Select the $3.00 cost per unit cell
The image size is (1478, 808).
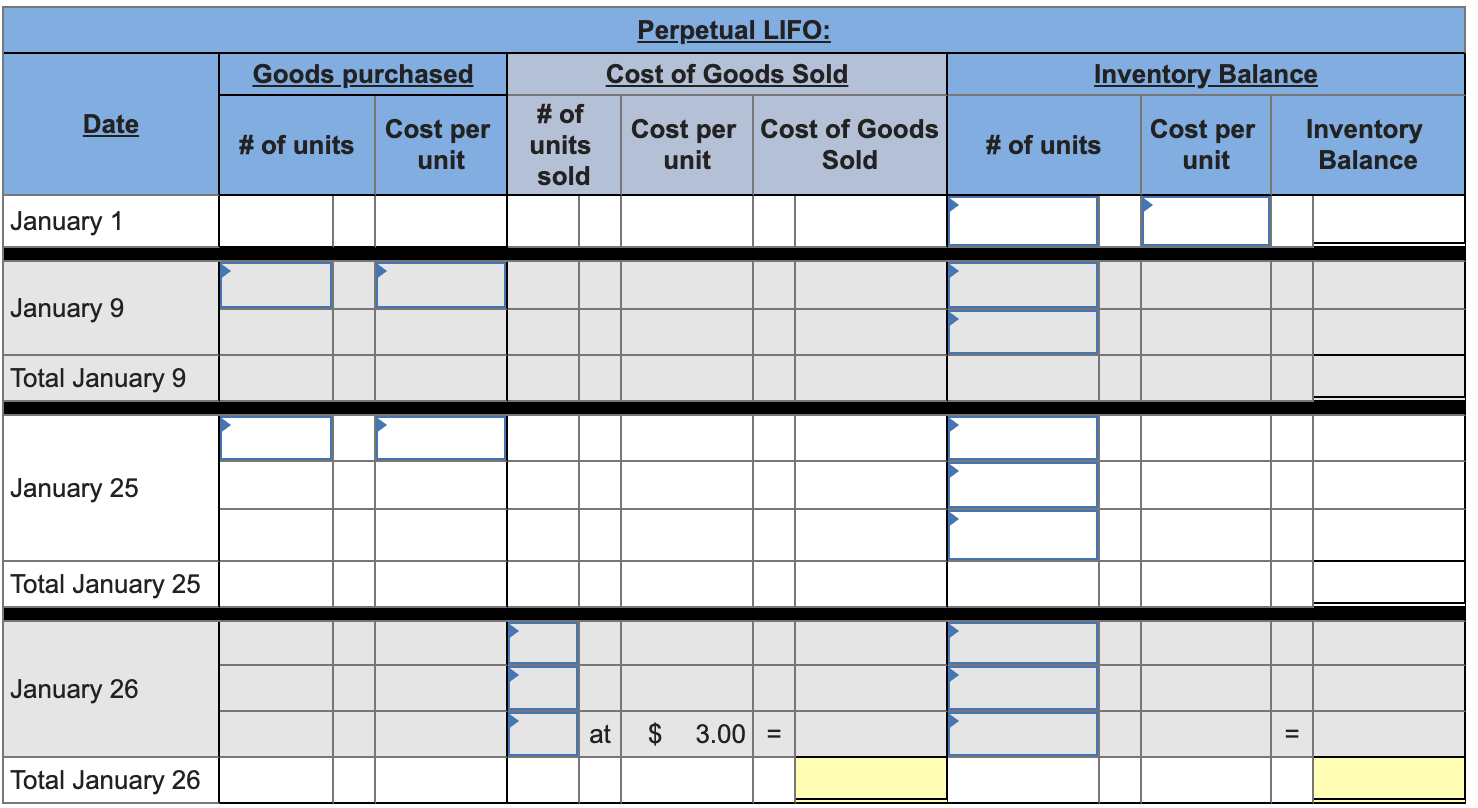tap(686, 734)
